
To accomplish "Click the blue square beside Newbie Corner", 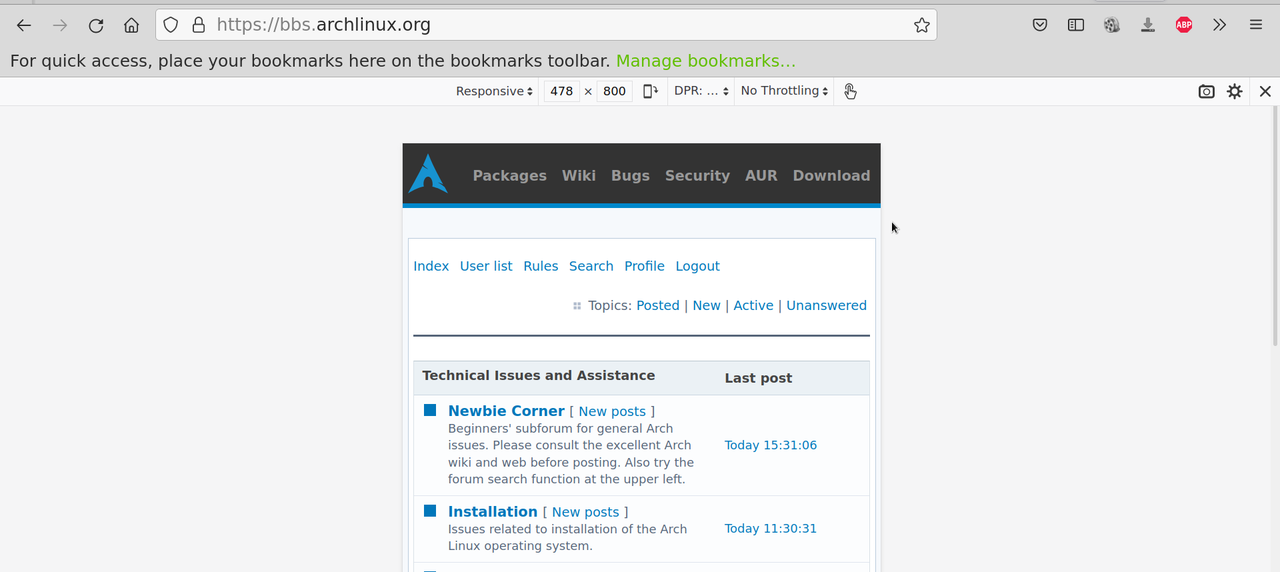I will (x=430, y=410).
